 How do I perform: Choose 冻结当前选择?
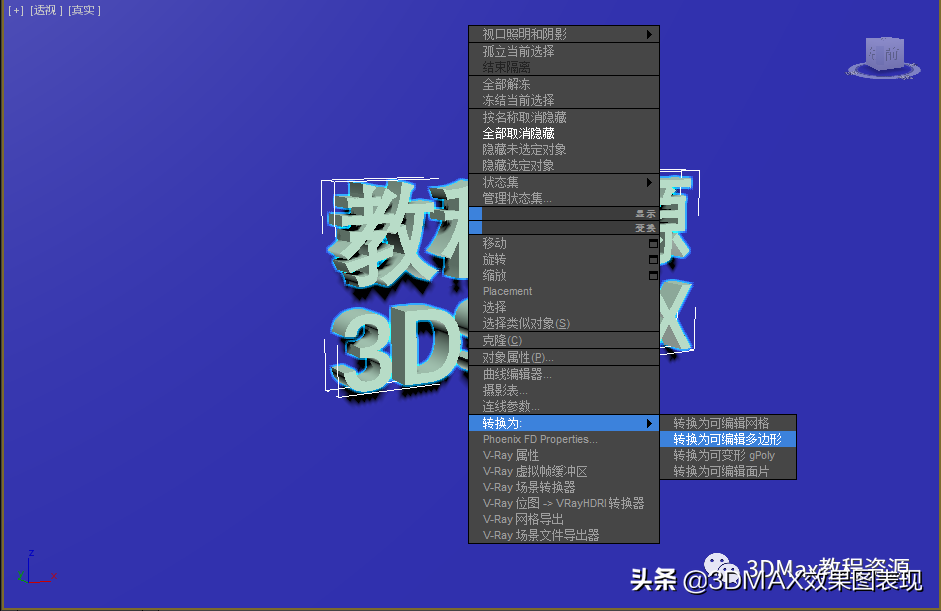(x=564, y=100)
